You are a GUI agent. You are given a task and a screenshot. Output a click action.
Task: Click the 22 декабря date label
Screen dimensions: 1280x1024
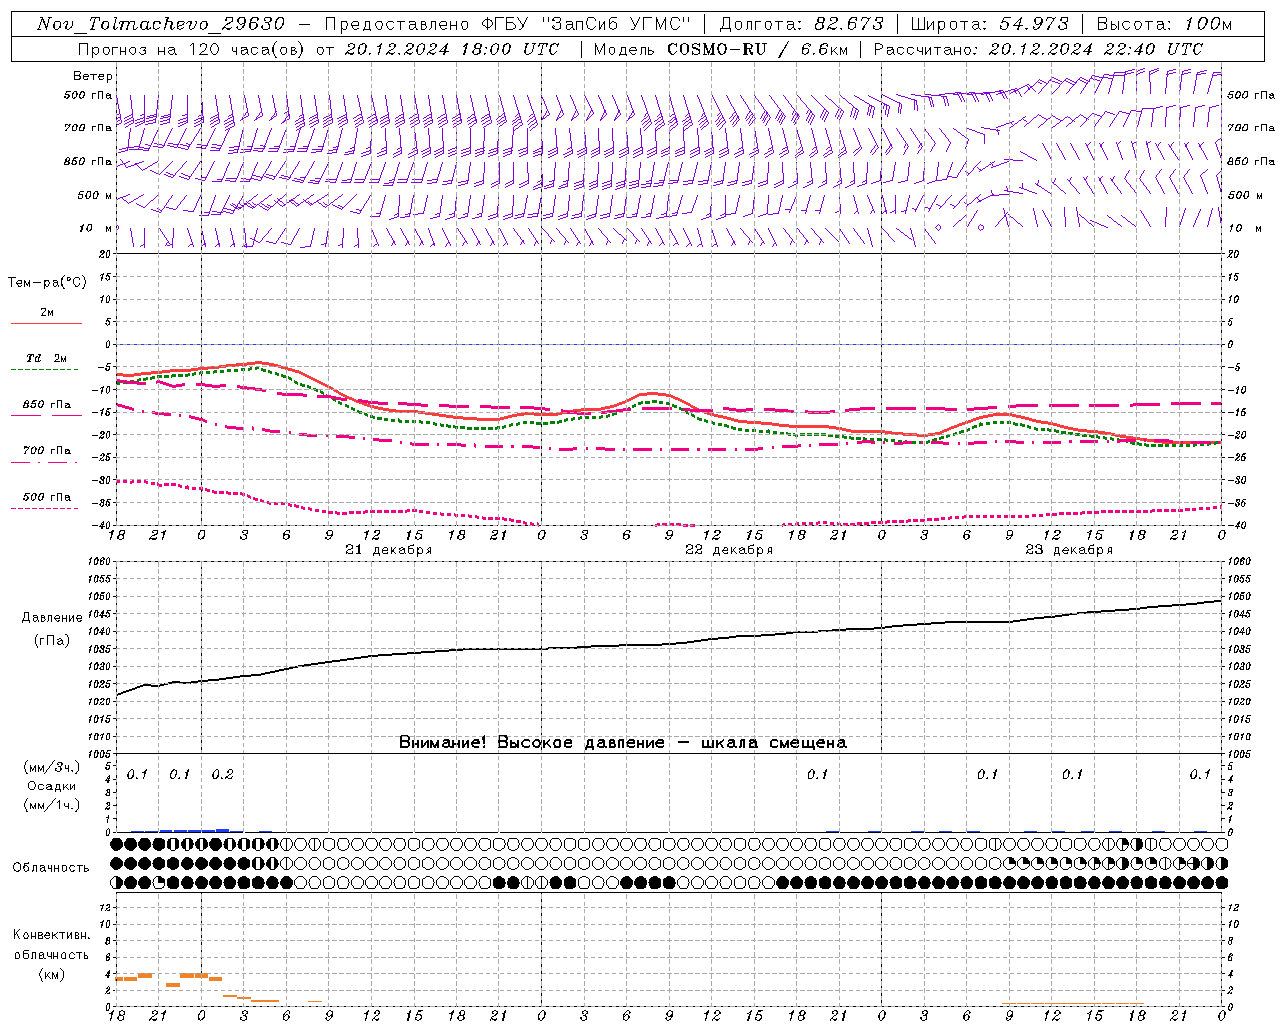pos(728,550)
